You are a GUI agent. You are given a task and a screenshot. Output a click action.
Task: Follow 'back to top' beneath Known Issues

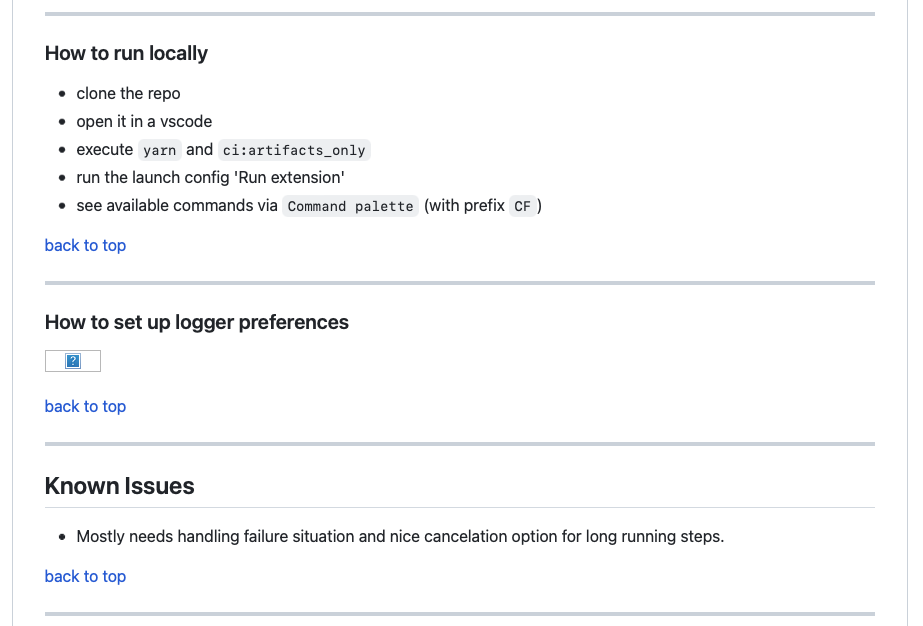(85, 577)
